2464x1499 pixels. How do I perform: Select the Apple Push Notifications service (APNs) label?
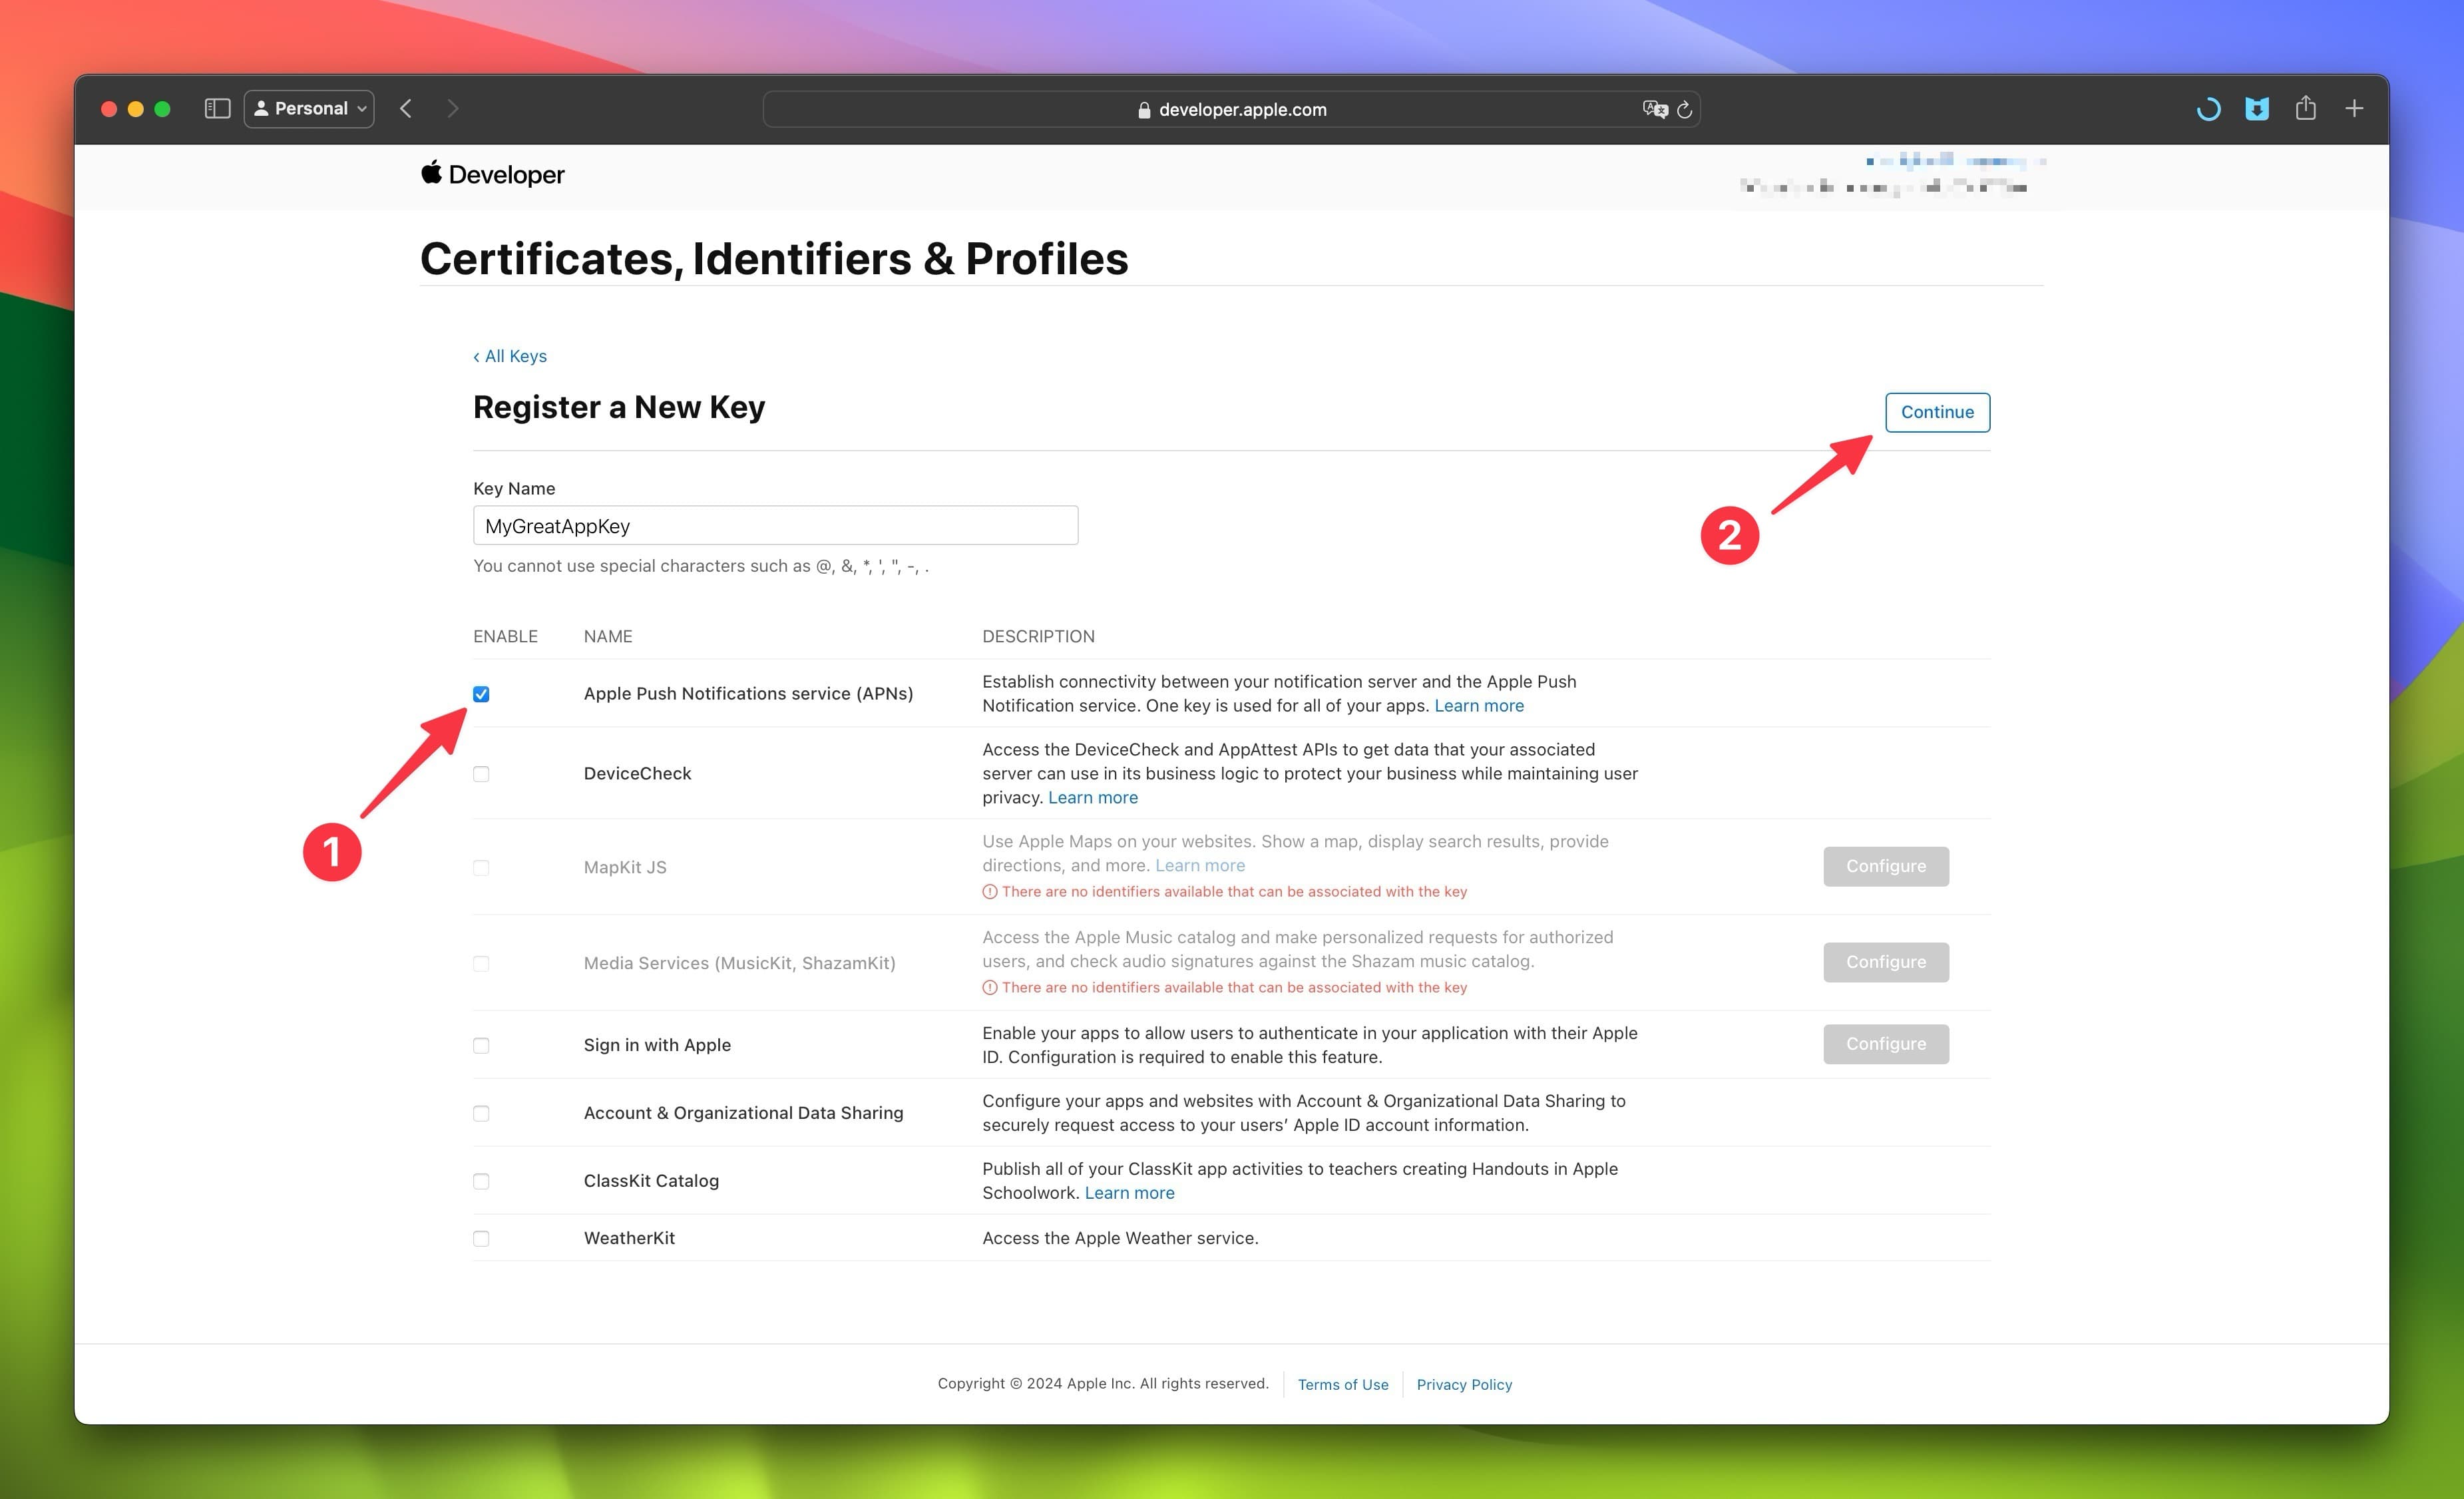click(748, 693)
